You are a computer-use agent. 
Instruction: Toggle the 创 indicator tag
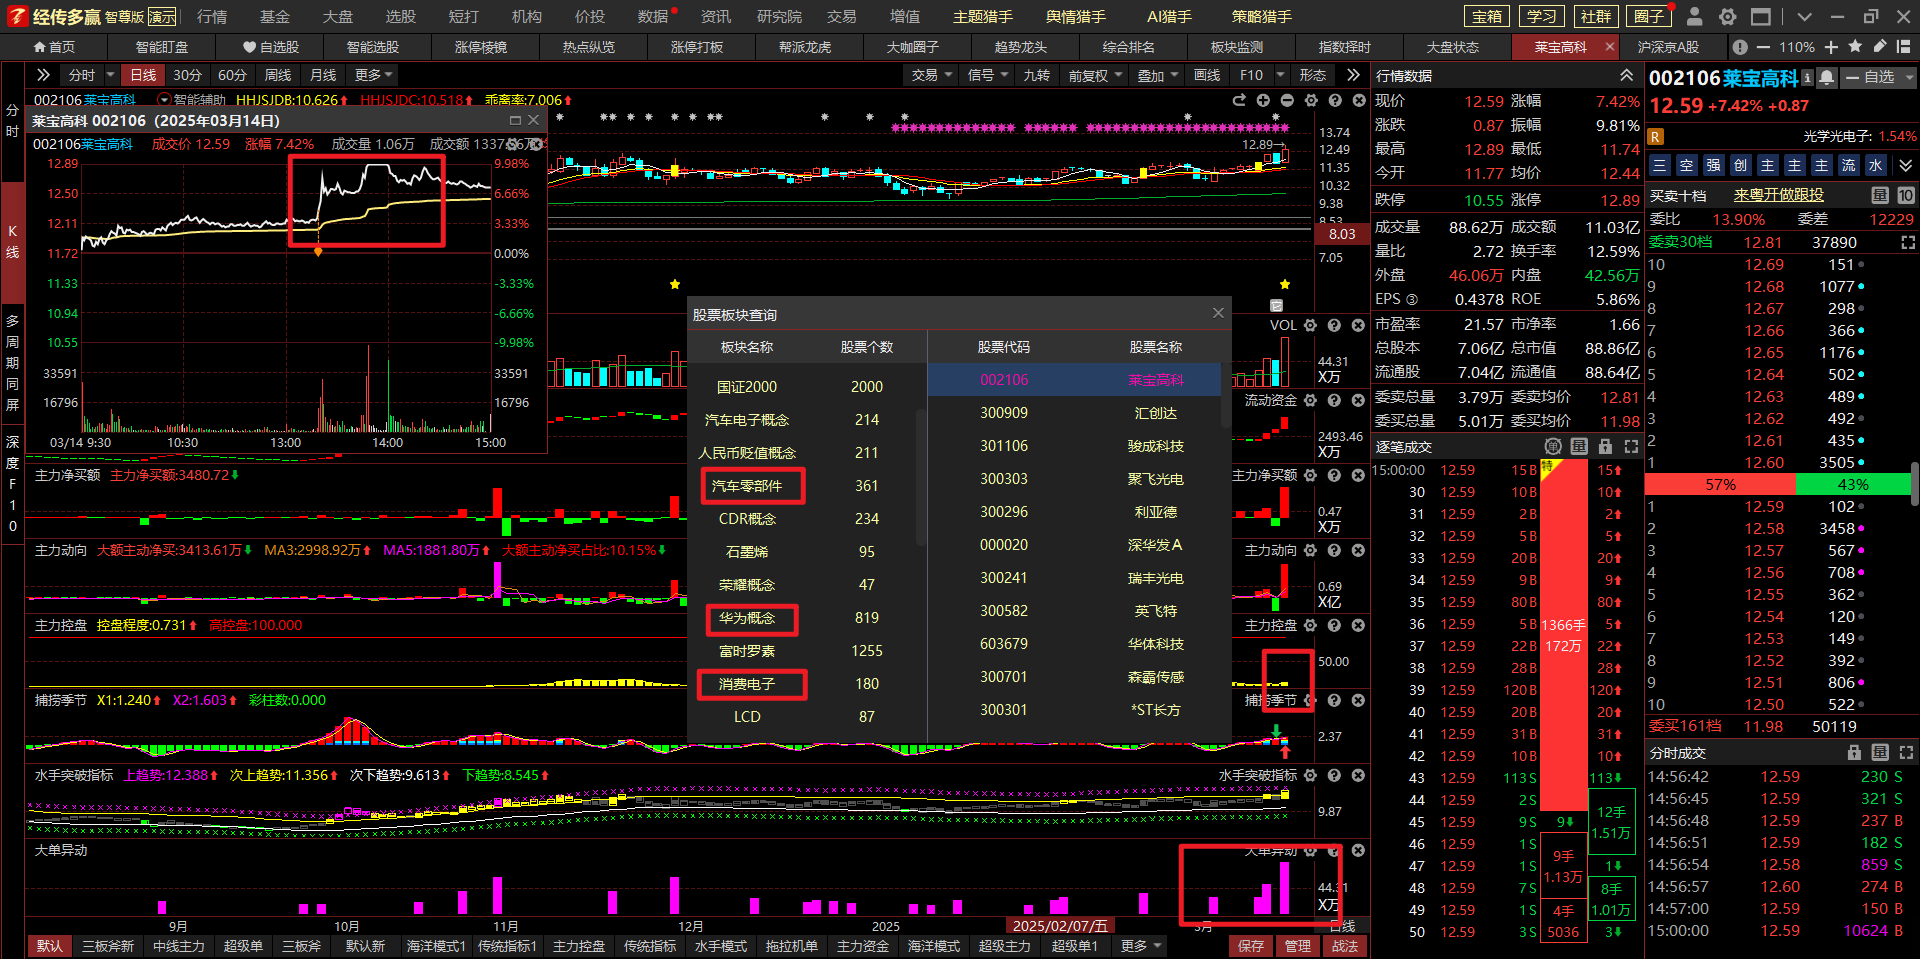(x=1741, y=165)
